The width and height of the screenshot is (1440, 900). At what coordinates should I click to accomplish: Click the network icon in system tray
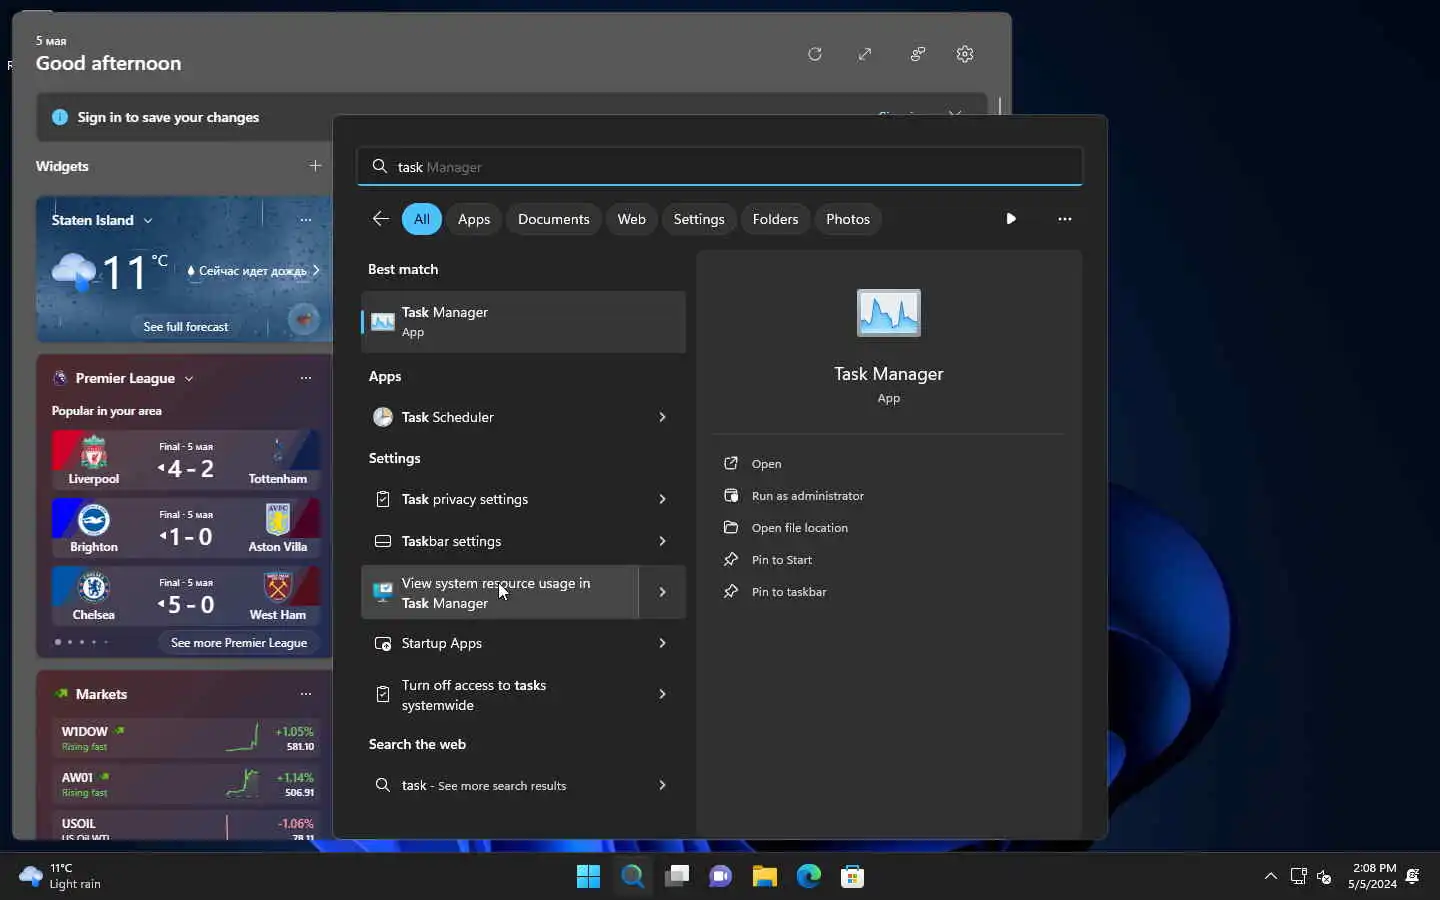(1298, 876)
